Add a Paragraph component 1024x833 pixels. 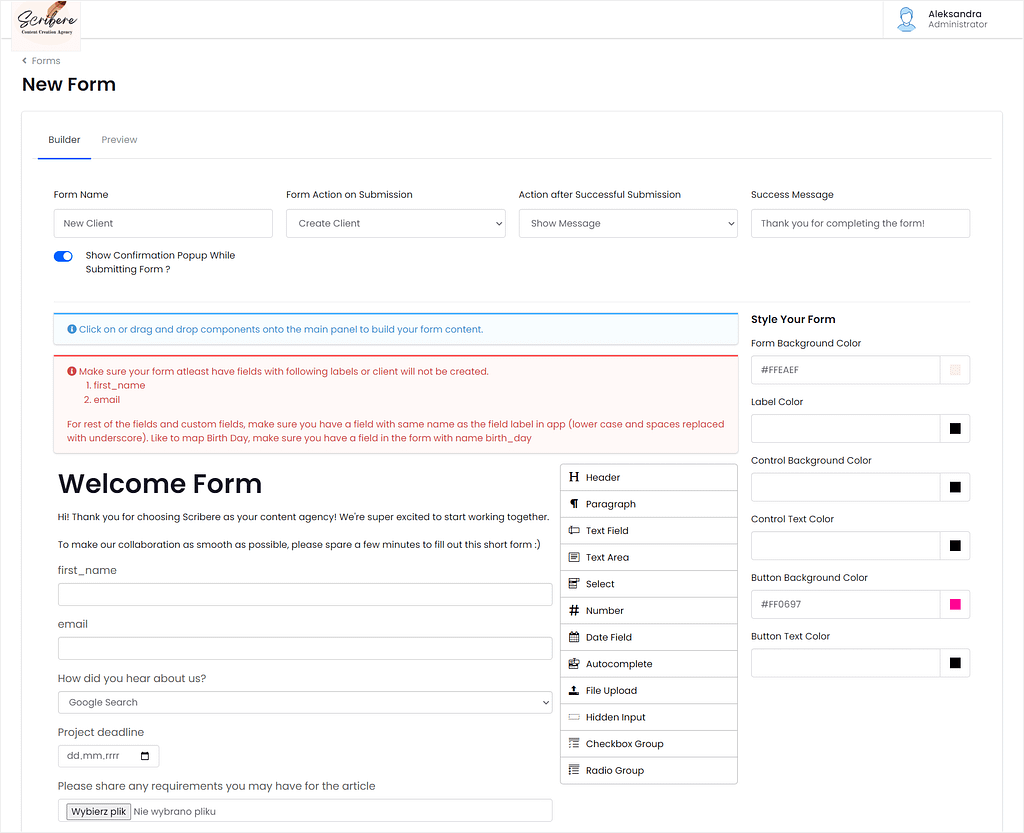(x=648, y=504)
